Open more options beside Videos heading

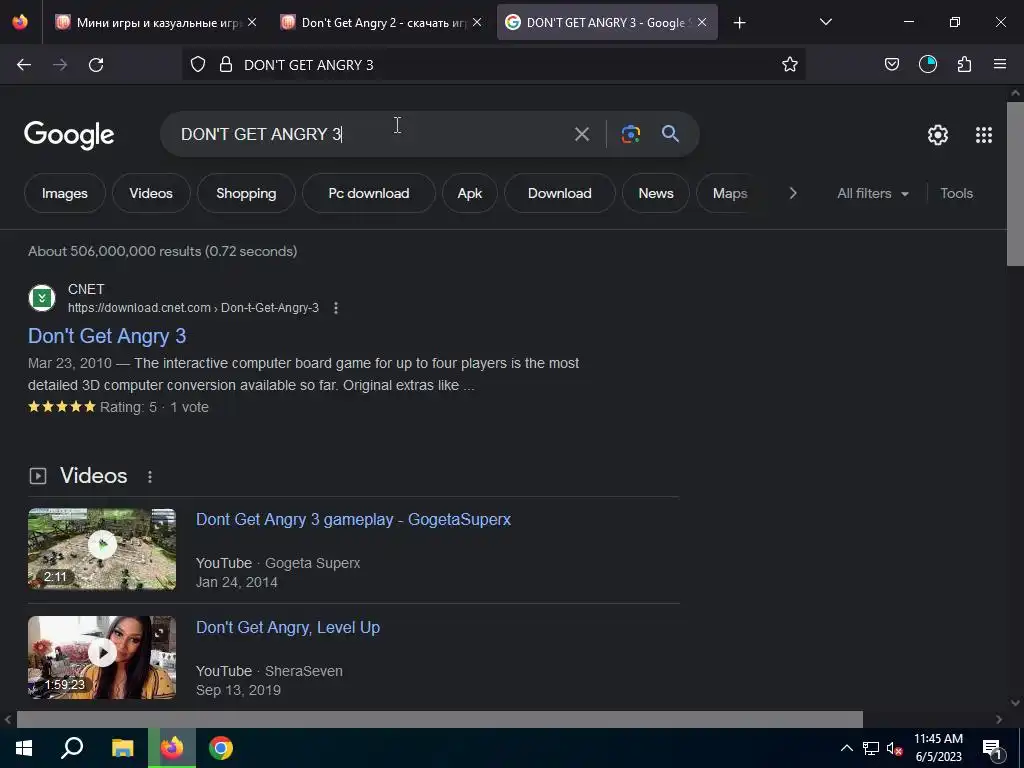tap(150, 477)
